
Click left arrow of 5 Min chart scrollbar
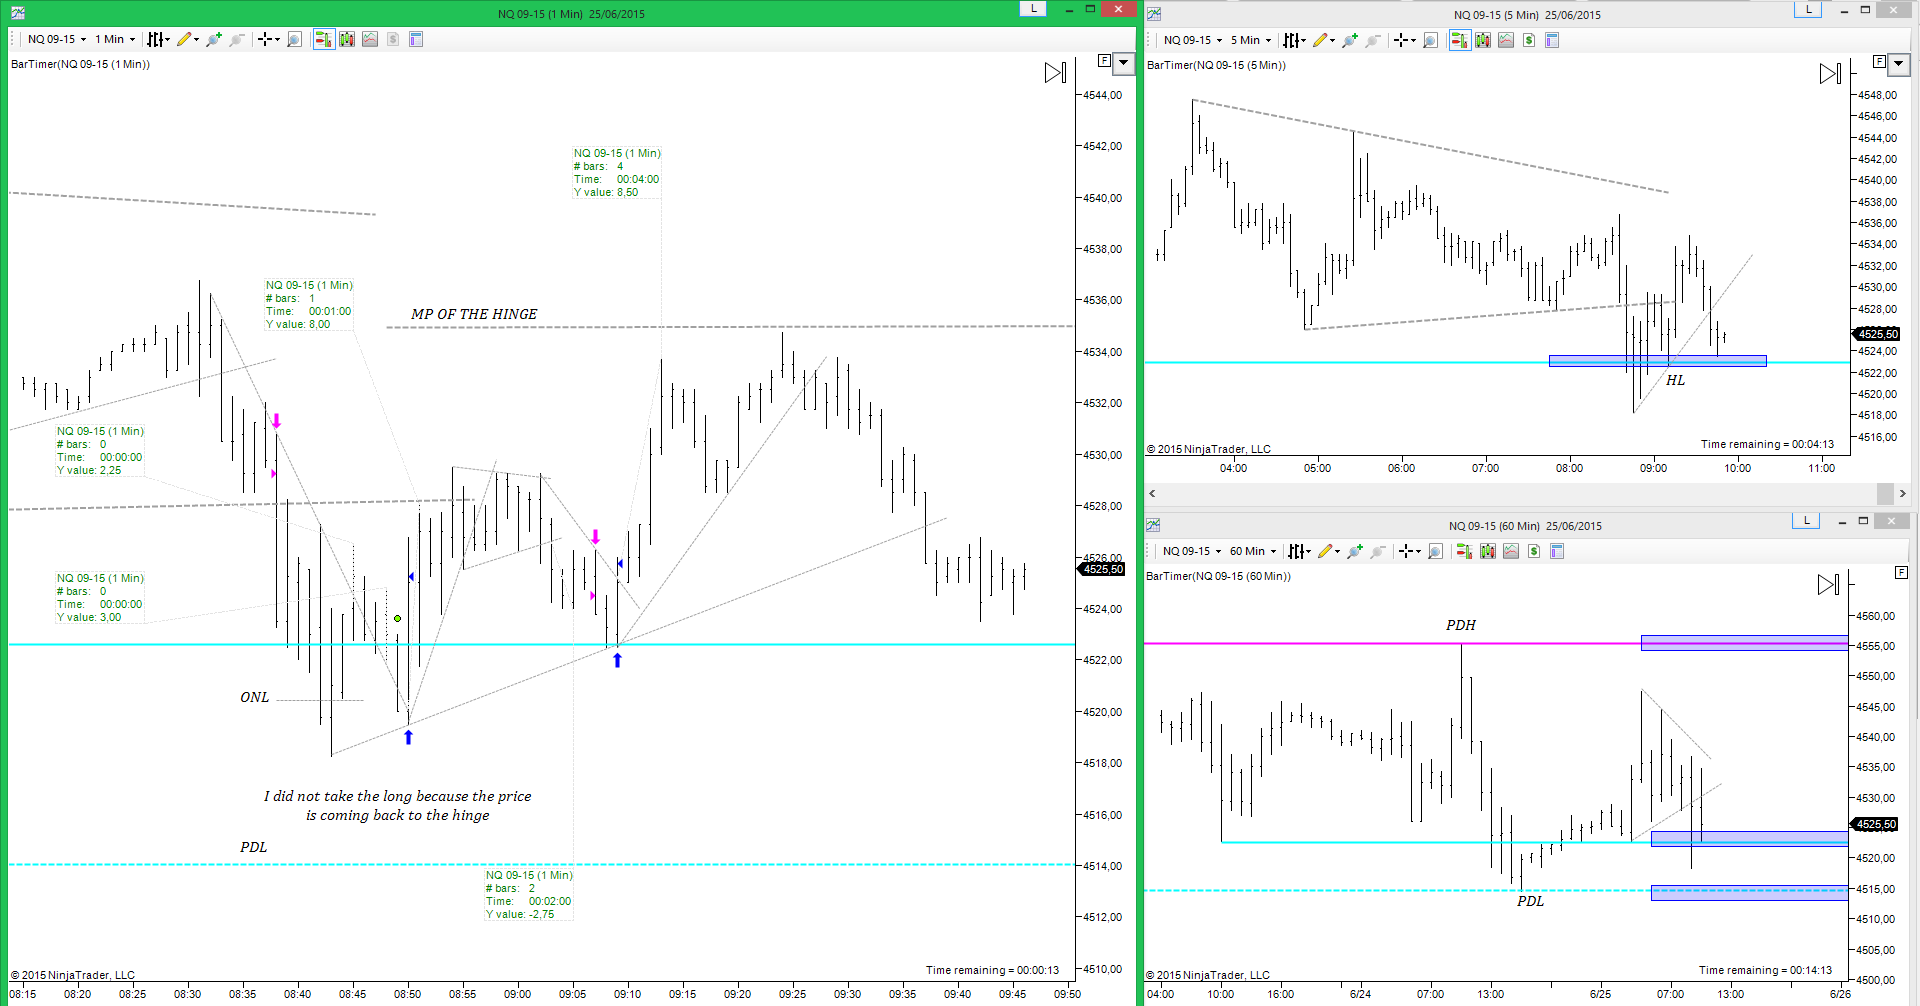(x=1152, y=493)
